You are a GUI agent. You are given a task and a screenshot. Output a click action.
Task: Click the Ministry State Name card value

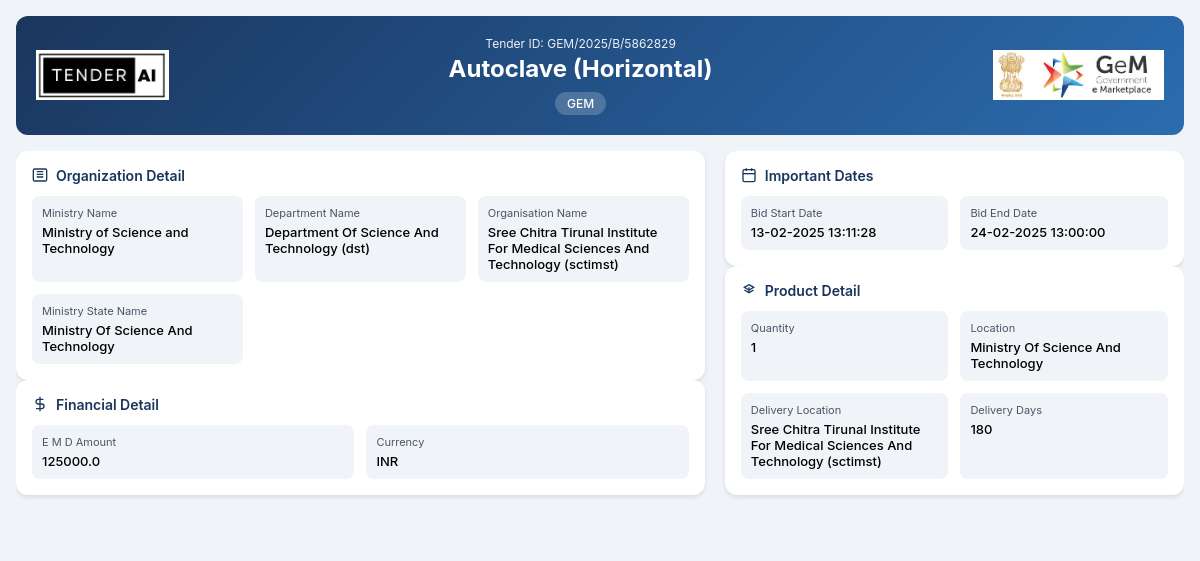(117, 338)
